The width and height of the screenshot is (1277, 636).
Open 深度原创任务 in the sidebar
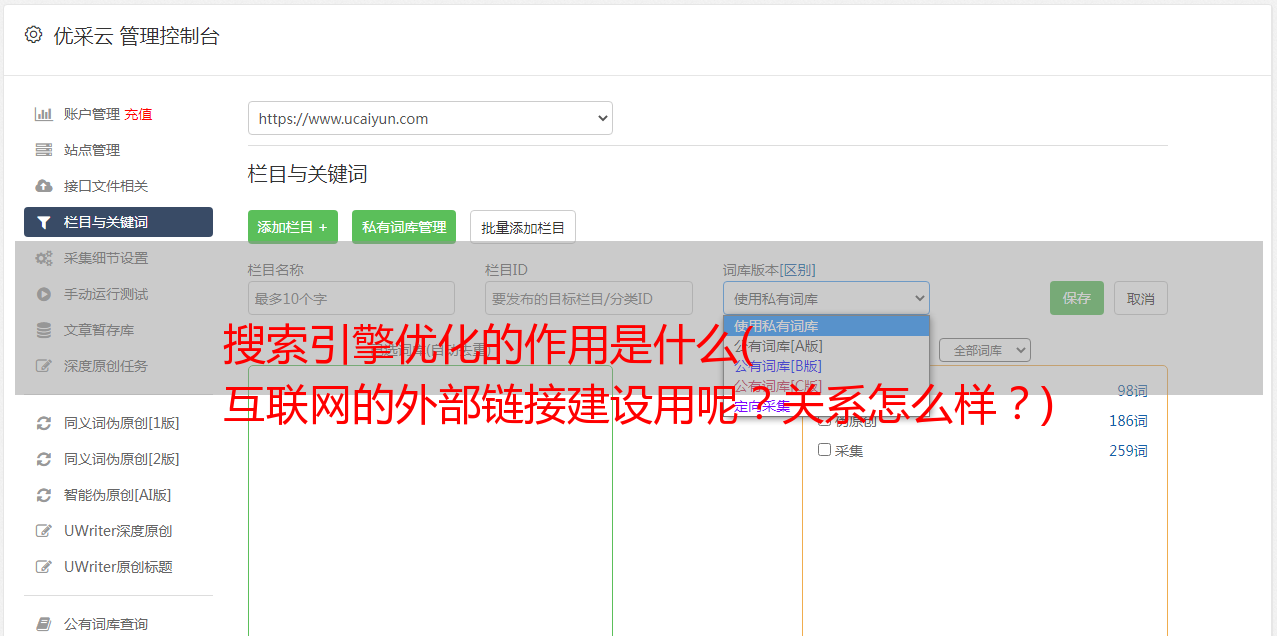point(106,366)
